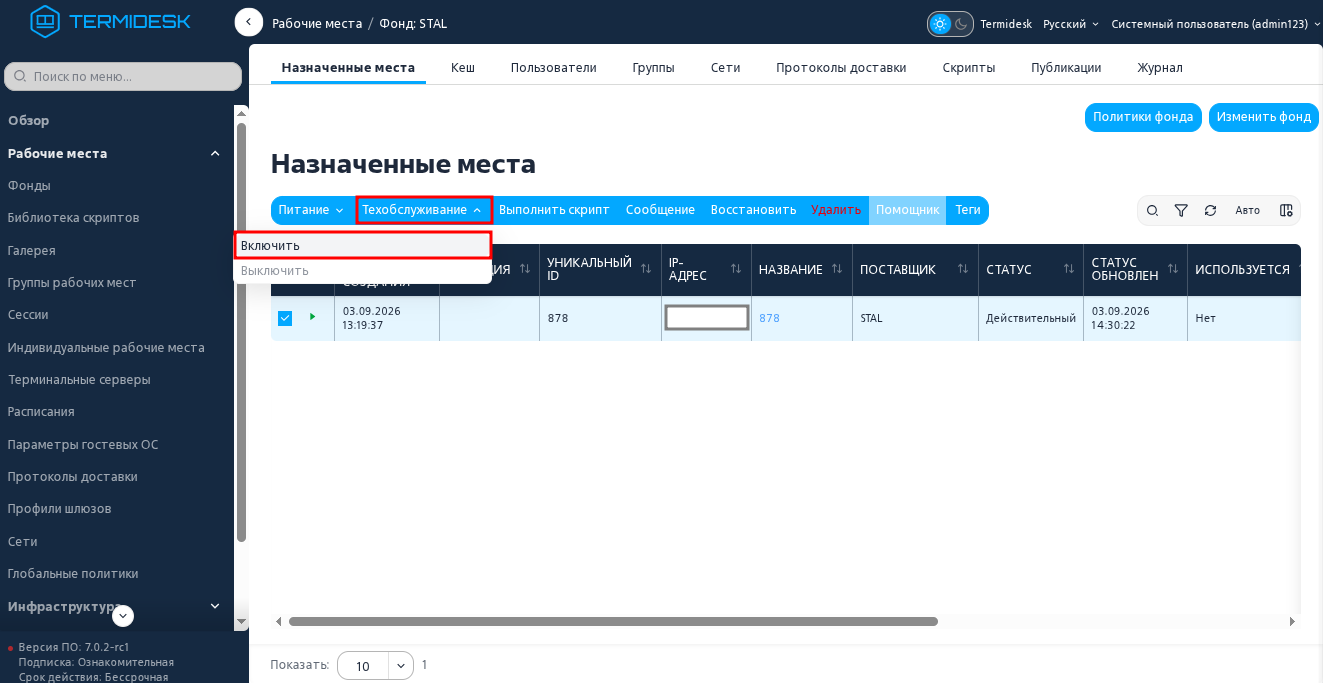Open the Русский language dropdown
This screenshot has width=1323, height=683.
[1071, 24]
